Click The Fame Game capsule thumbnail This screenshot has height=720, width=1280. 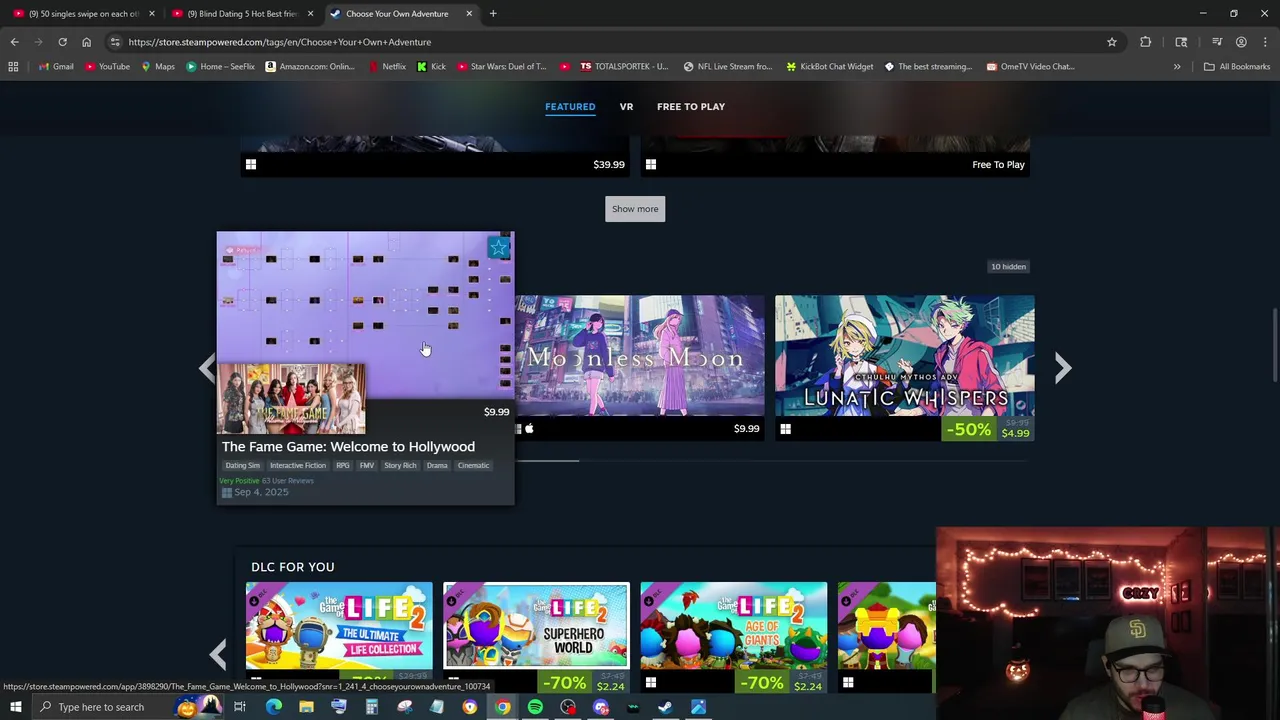click(x=291, y=398)
